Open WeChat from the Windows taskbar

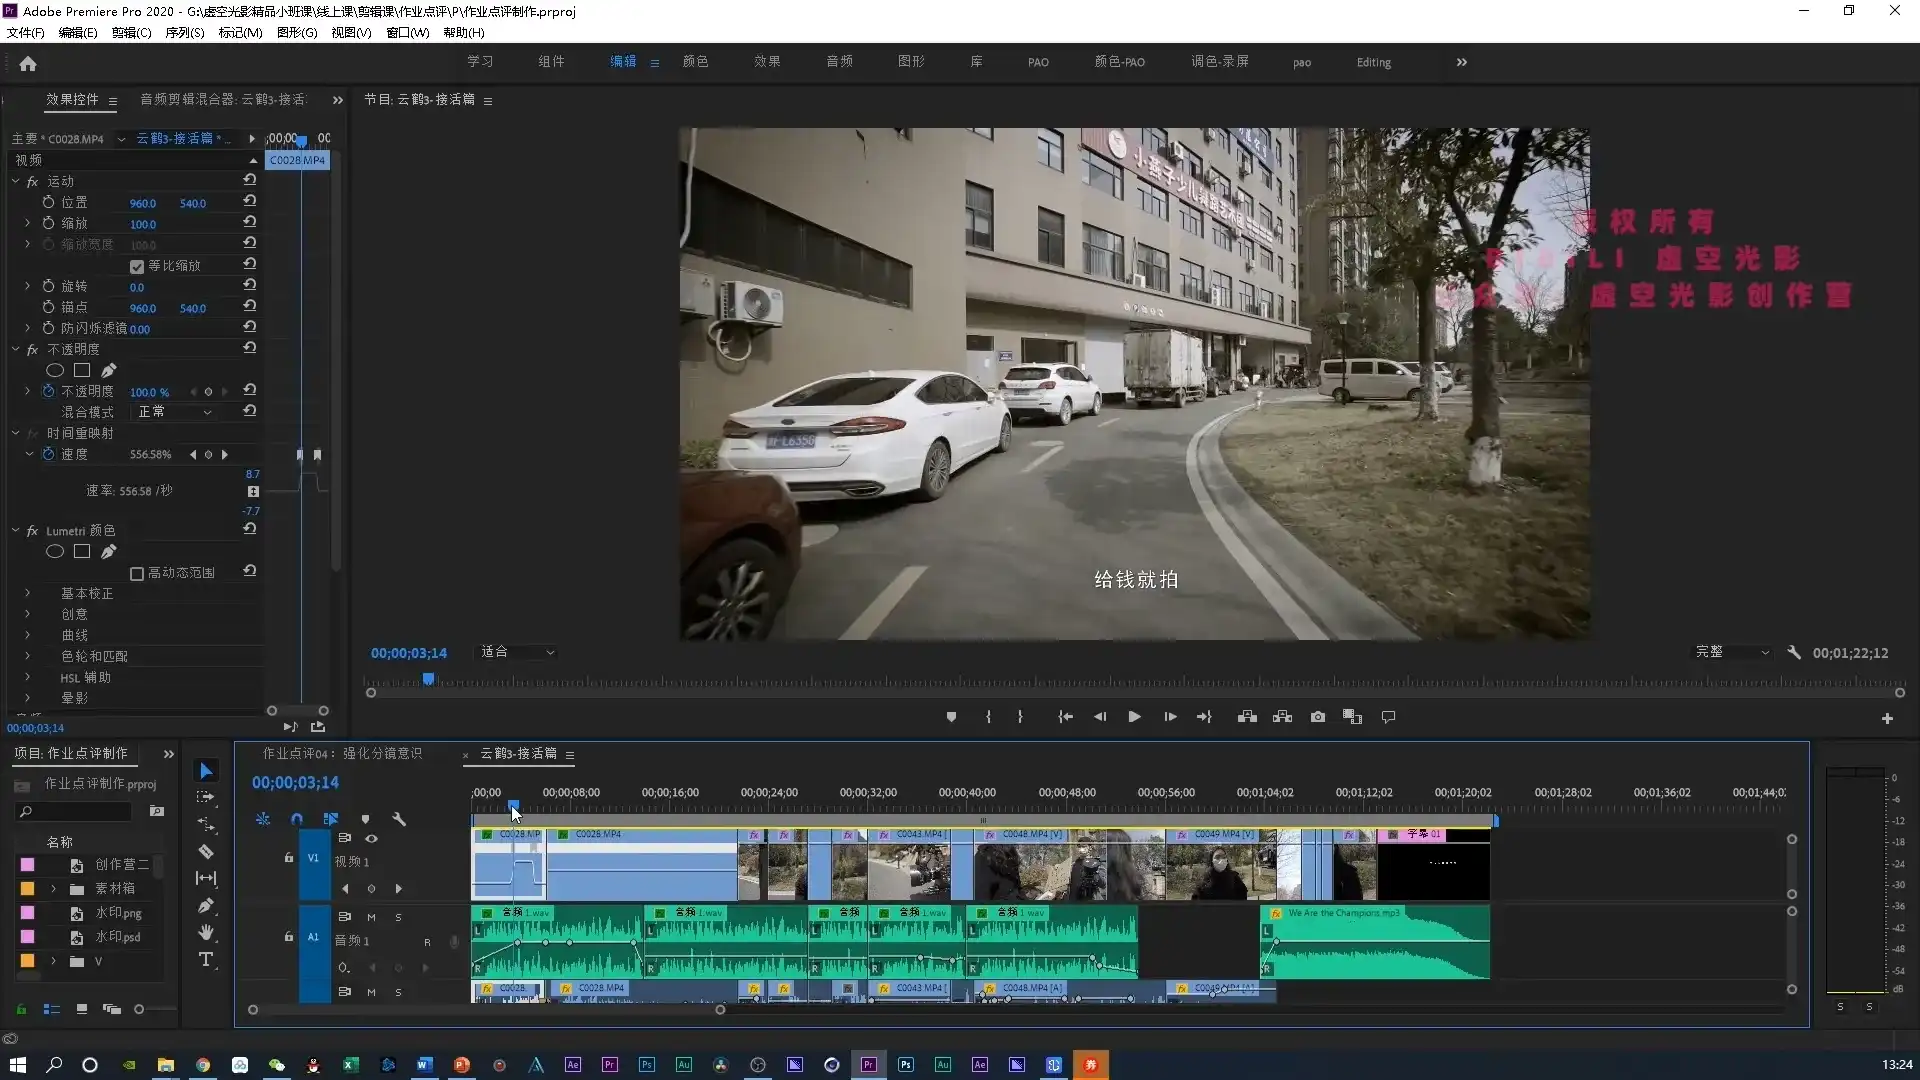tap(277, 1065)
